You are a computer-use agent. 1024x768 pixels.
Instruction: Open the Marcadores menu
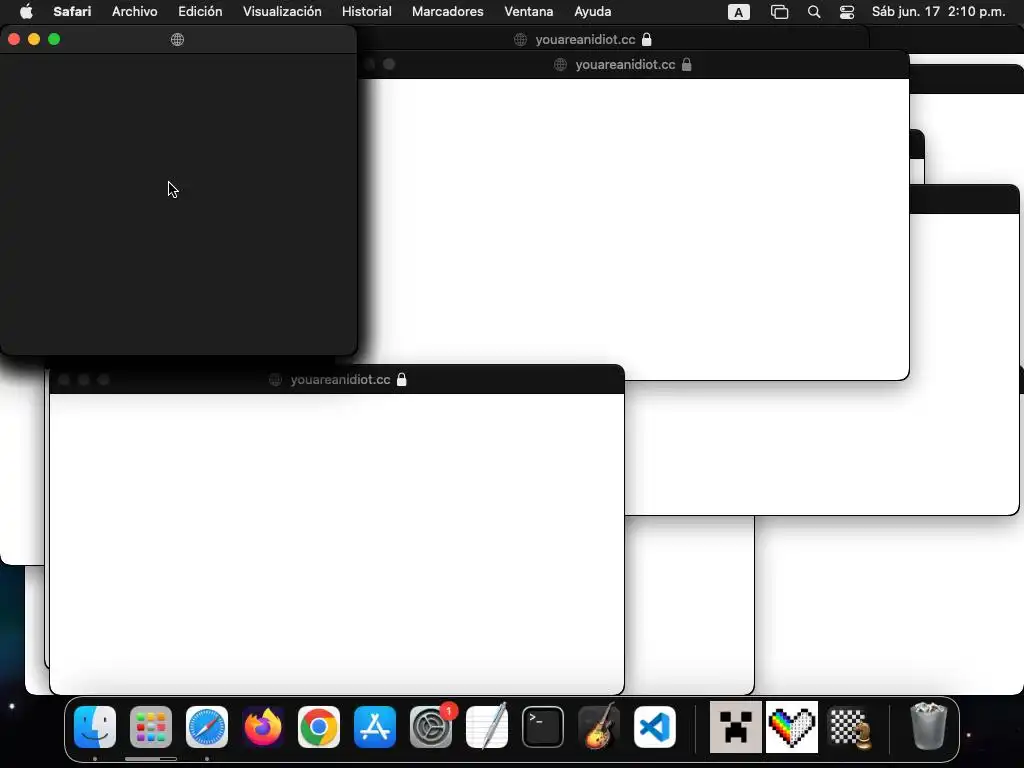coord(447,11)
